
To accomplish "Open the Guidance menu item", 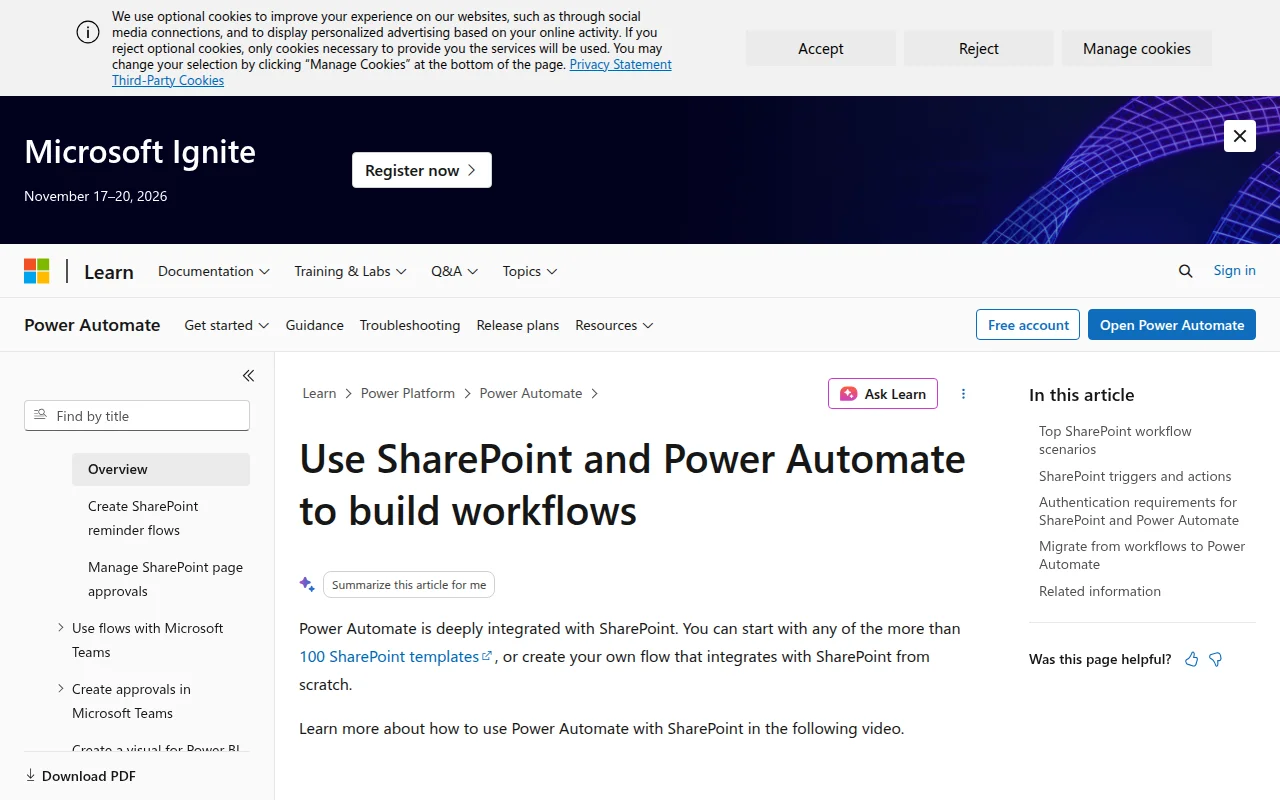I will tap(314, 325).
